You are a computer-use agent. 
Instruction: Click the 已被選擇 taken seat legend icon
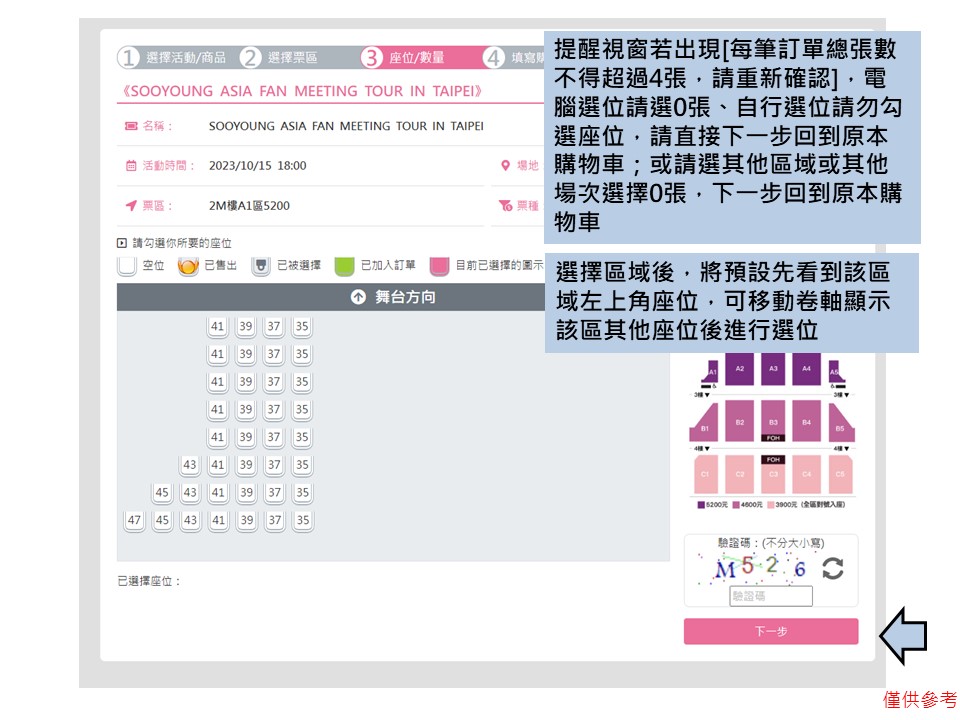pos(261,266)
